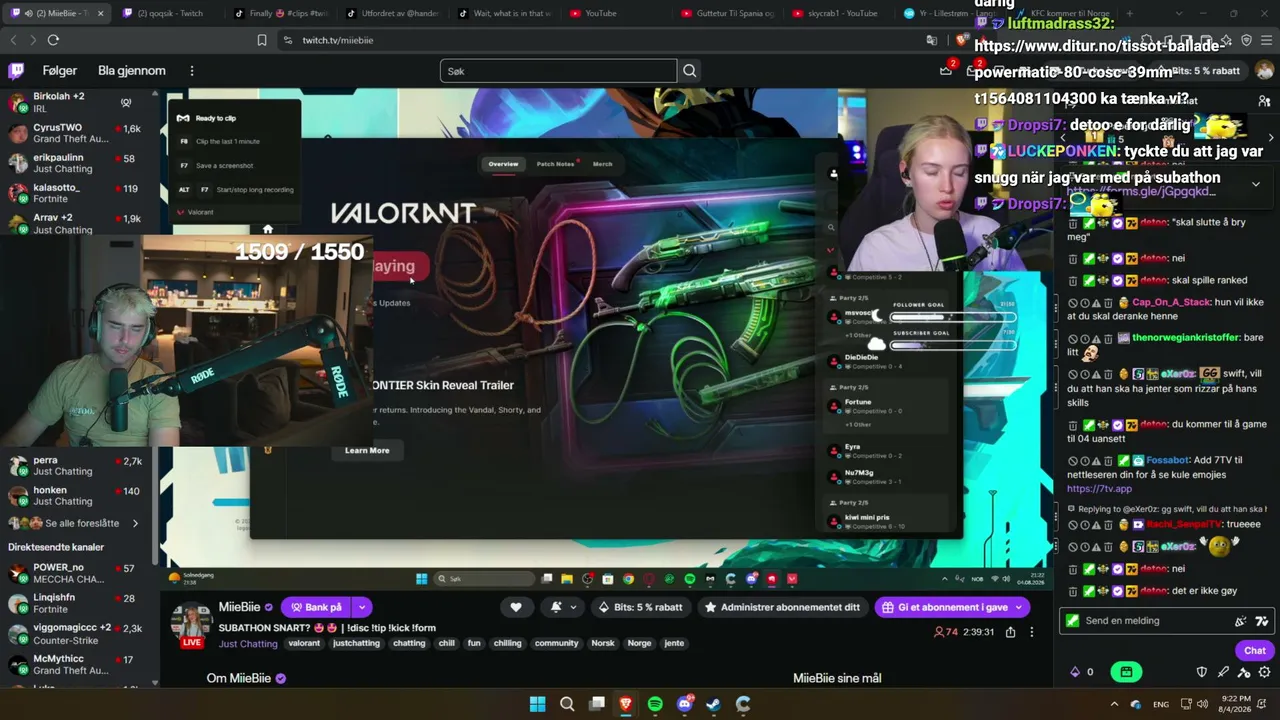This screenshot has height=720, width=1280.
Task: Open POWER_no channel in sidebar
Action: coord(78,573)
